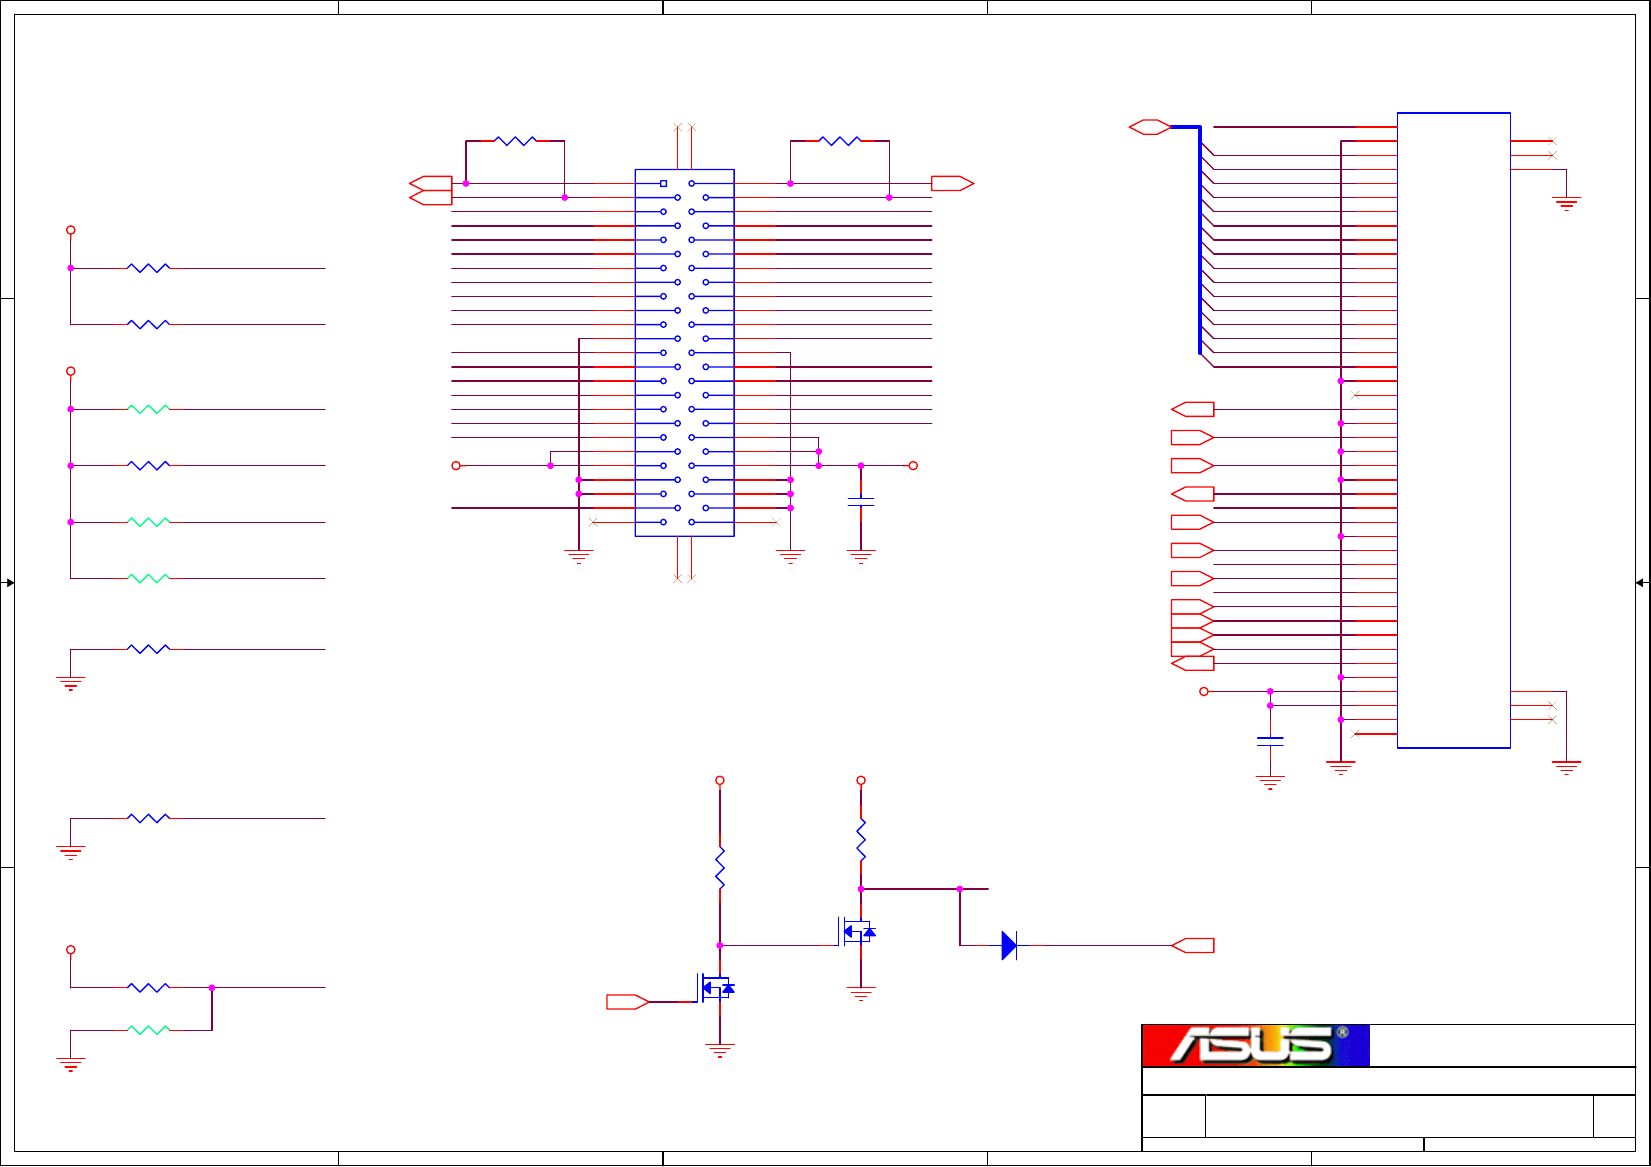Select the vertical resistor above the upper MOSFET
The width and height of the screenshot is (1651, 1167).
[x=861, y=840]
